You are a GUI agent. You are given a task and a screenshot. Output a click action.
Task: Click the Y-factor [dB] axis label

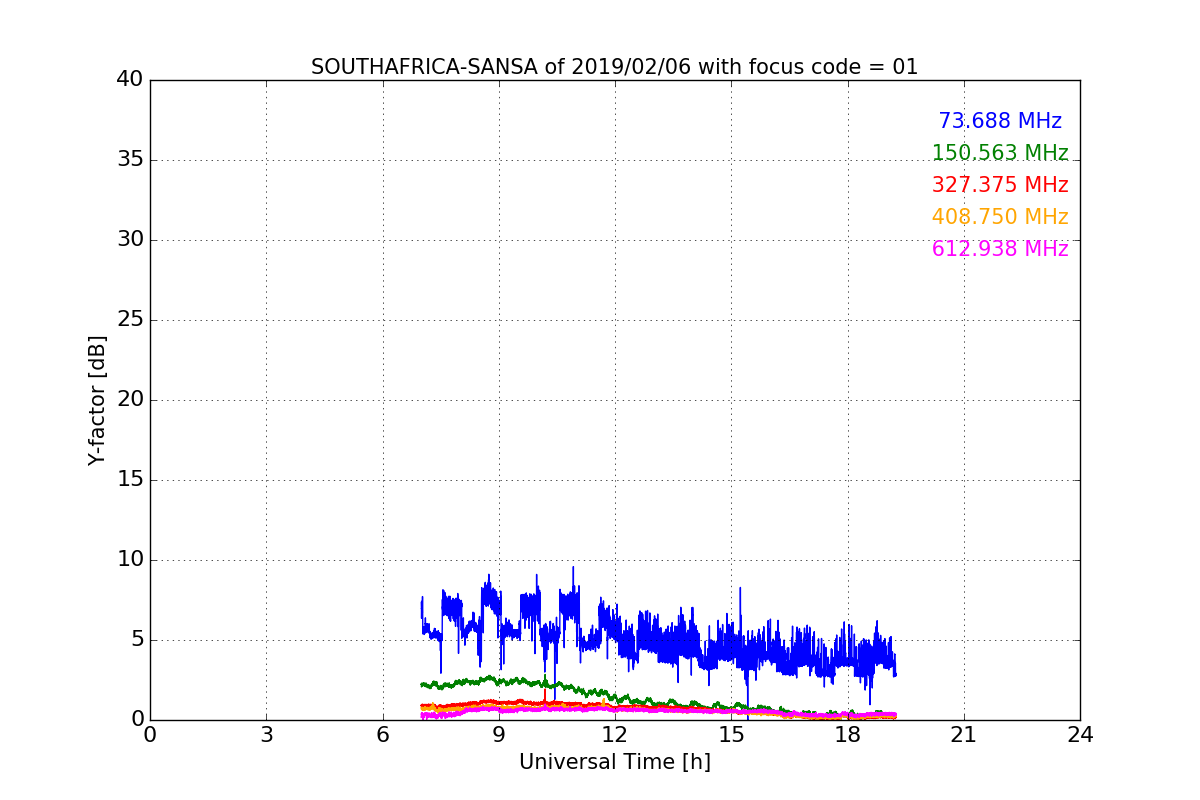tap(97, 400)
